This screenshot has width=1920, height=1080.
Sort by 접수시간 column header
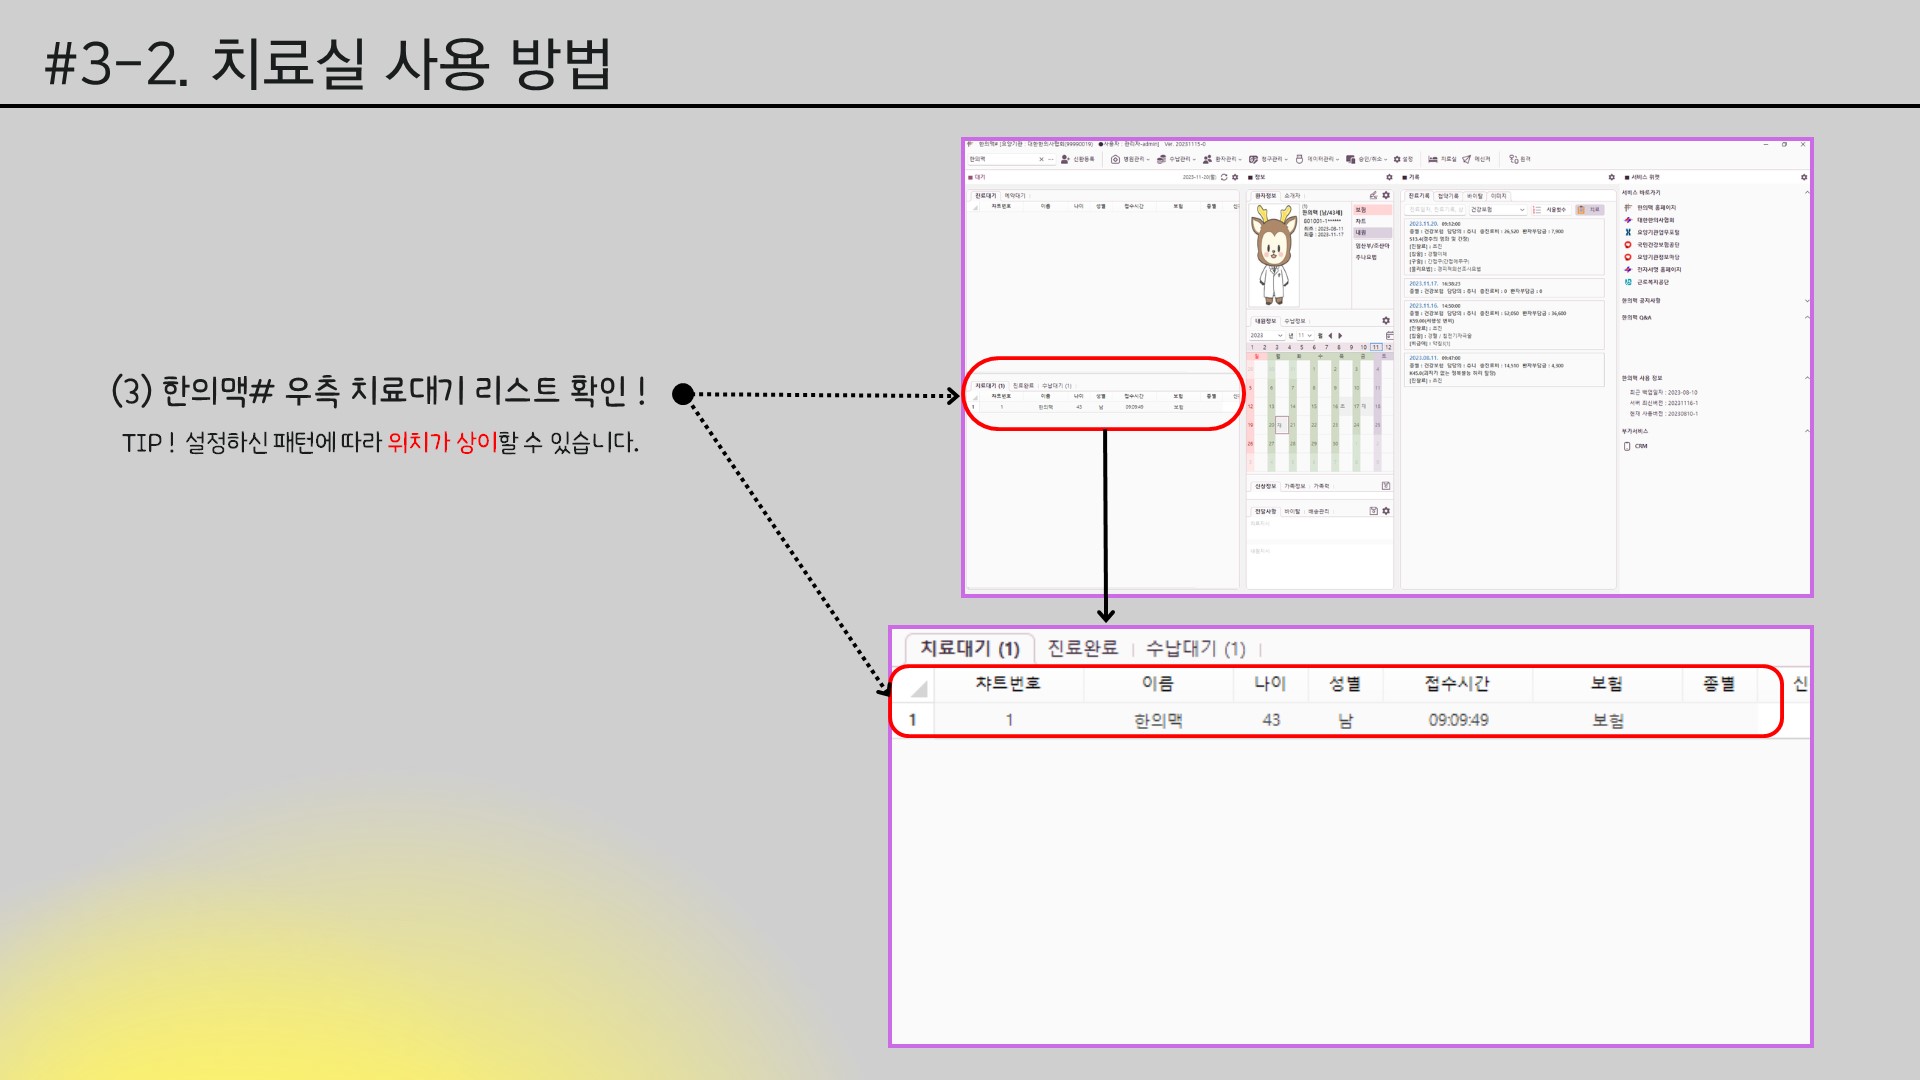[x=1457, y=684]
